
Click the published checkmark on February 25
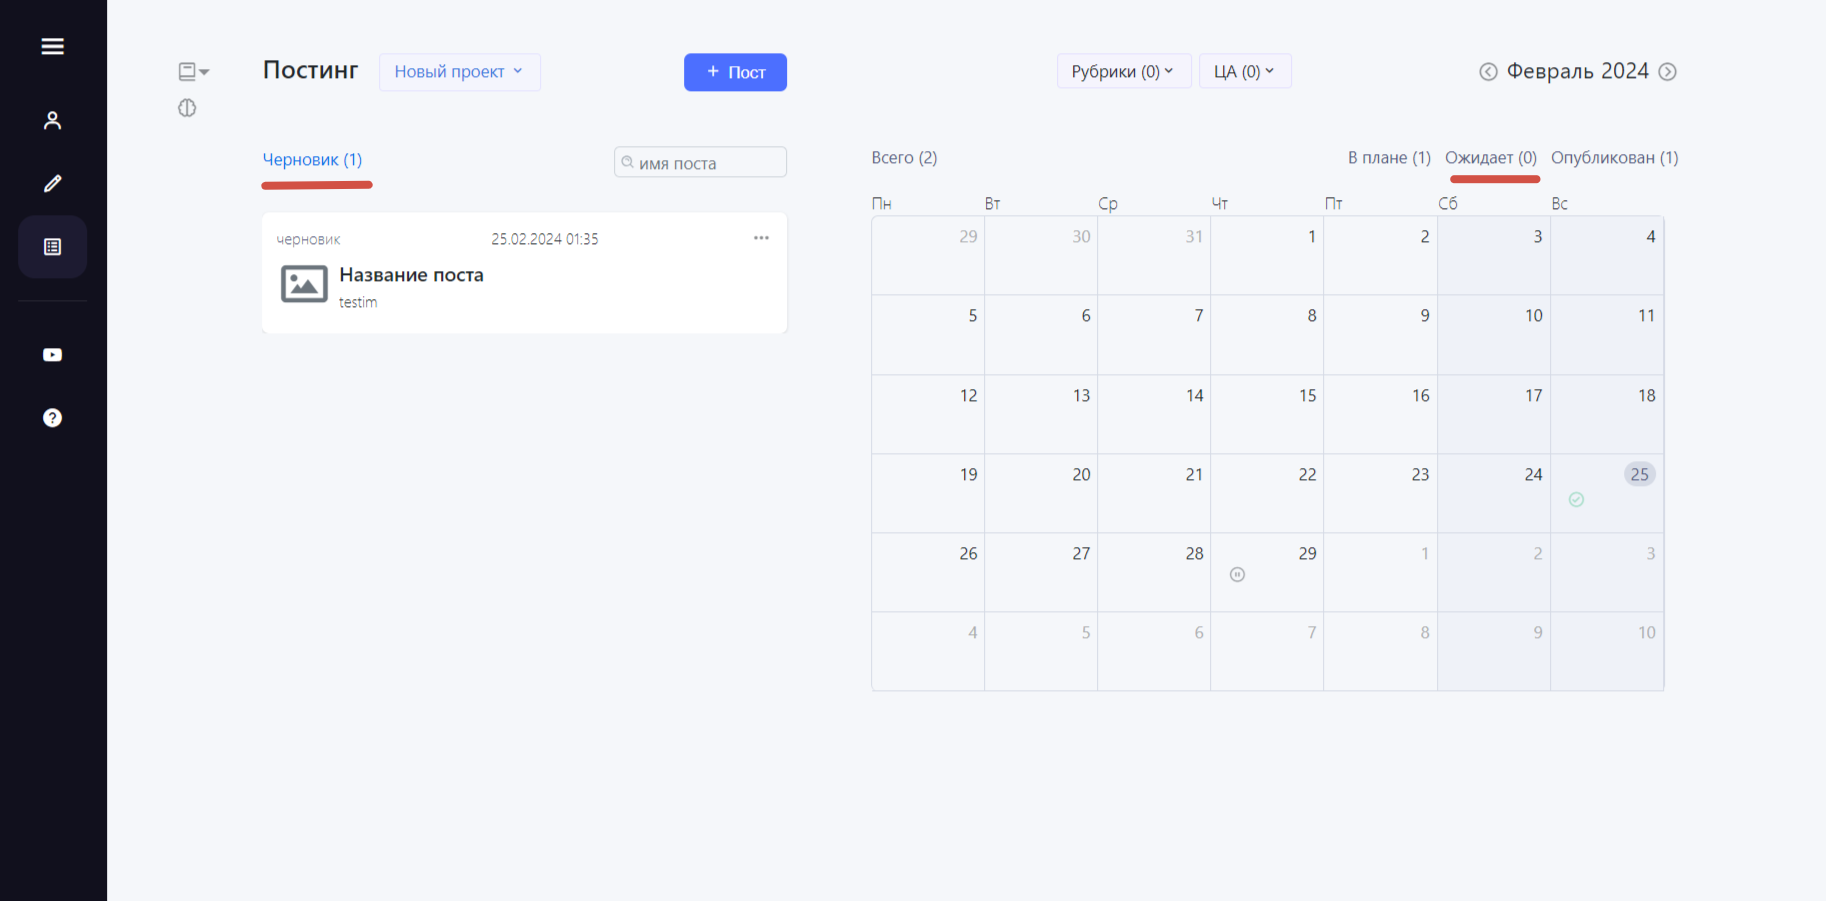1576,500
